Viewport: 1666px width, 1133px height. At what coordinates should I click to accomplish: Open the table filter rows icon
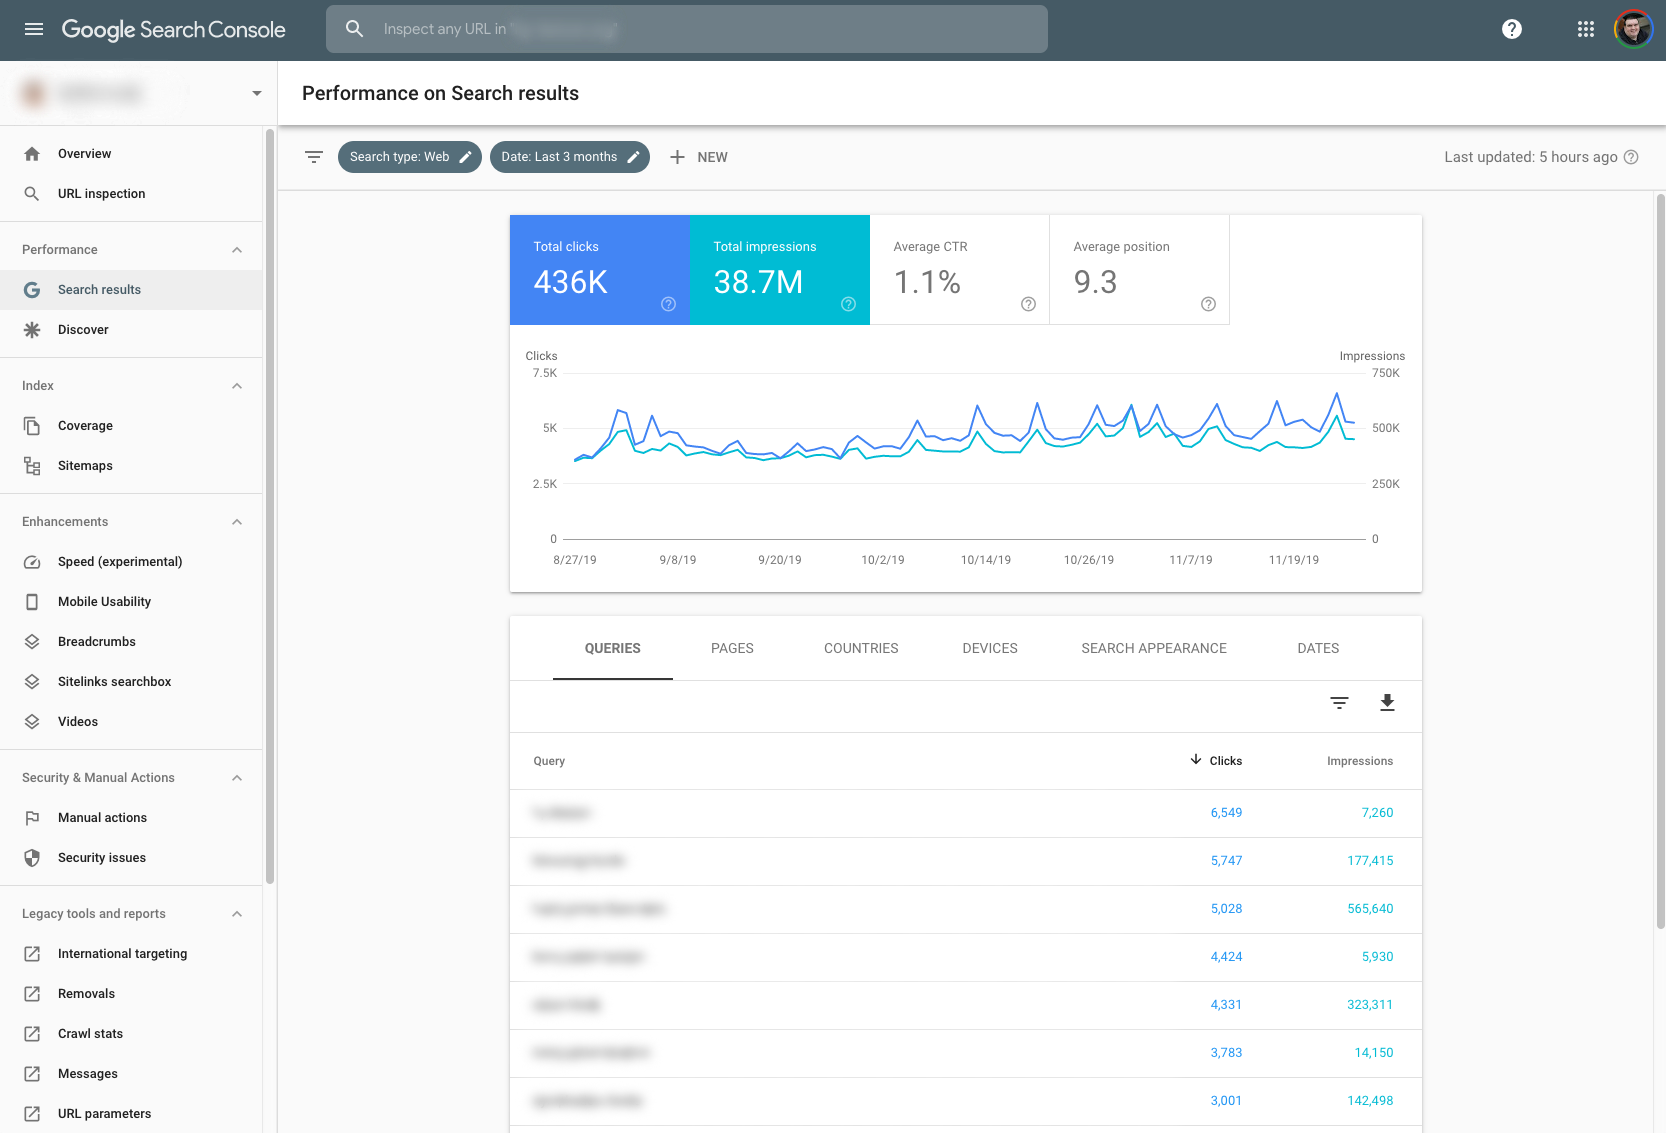click(x=1339, y=703)
